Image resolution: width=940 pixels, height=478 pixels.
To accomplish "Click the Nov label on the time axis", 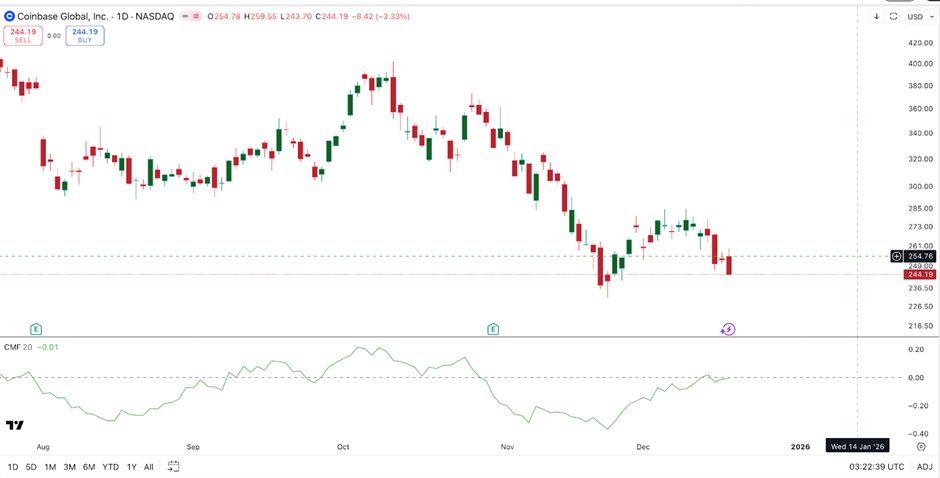I will pos(508,447).
